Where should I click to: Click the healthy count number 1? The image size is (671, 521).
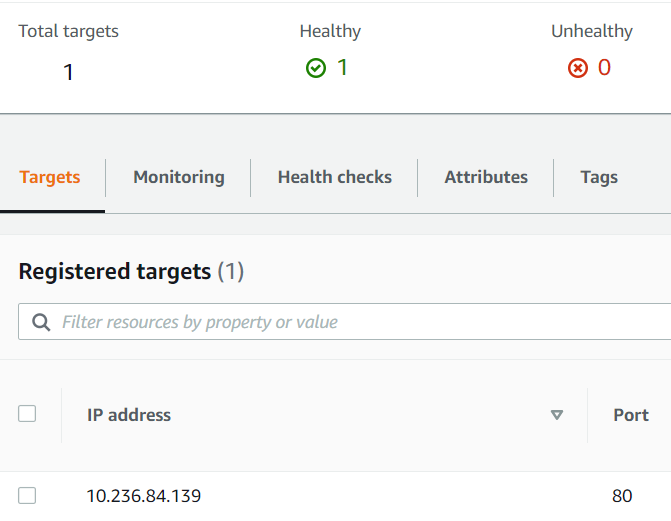click(x=342, y=67)
